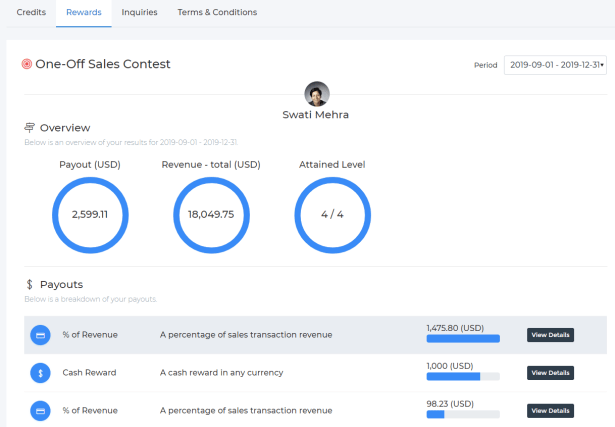View Details for the 98.23 USD payout

pyautogui.click(x=550, y=410)
